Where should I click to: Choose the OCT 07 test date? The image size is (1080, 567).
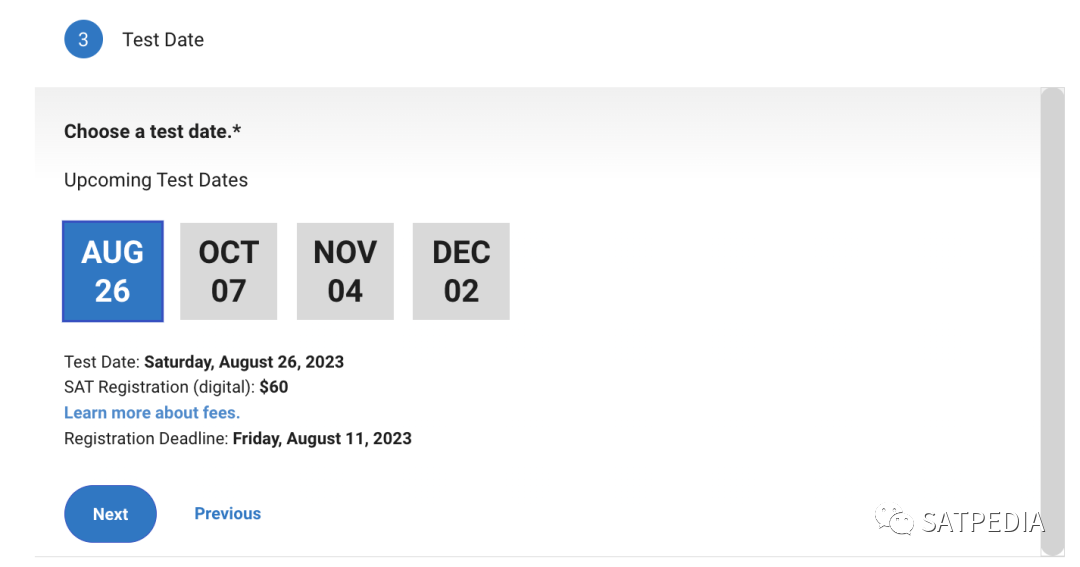coord(228,271)
